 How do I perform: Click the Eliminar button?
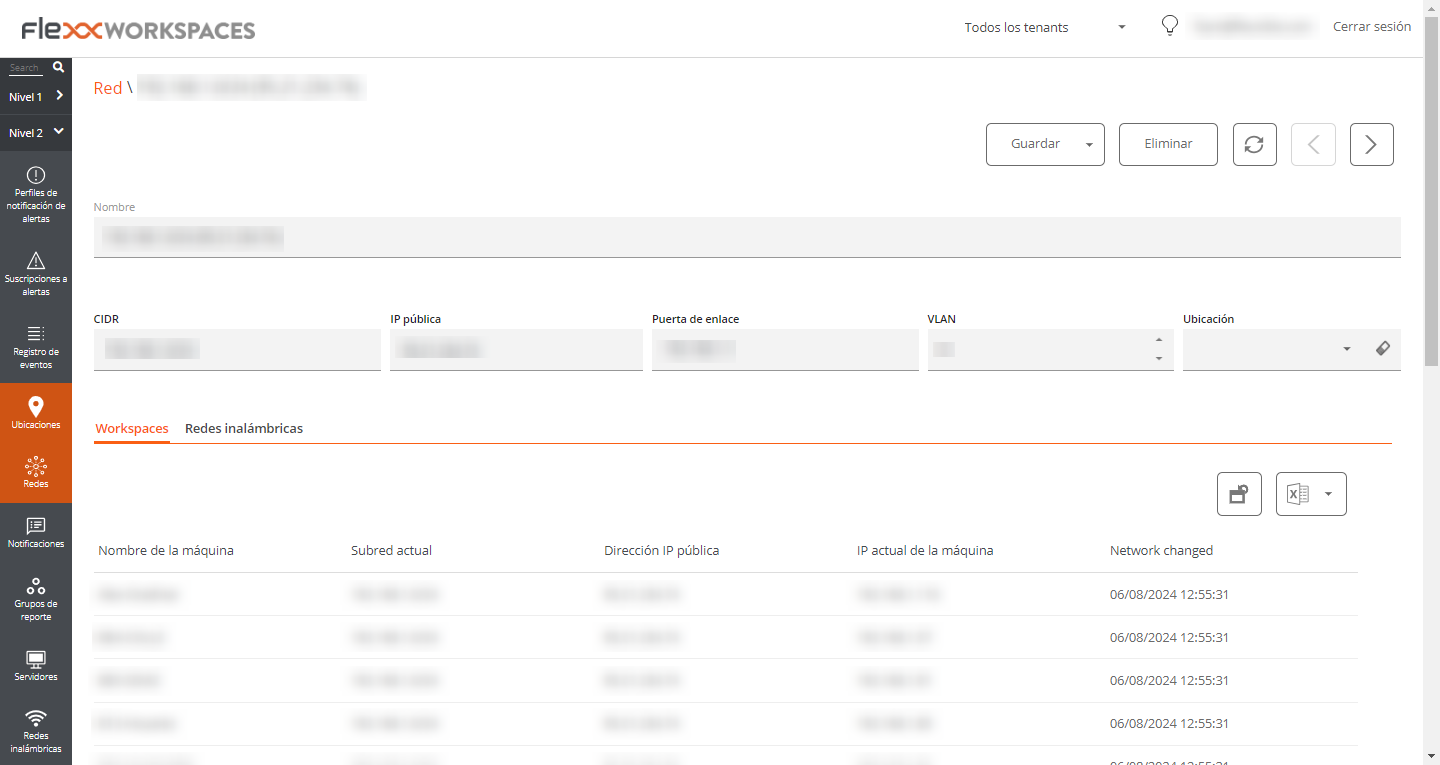(1168, 144)
